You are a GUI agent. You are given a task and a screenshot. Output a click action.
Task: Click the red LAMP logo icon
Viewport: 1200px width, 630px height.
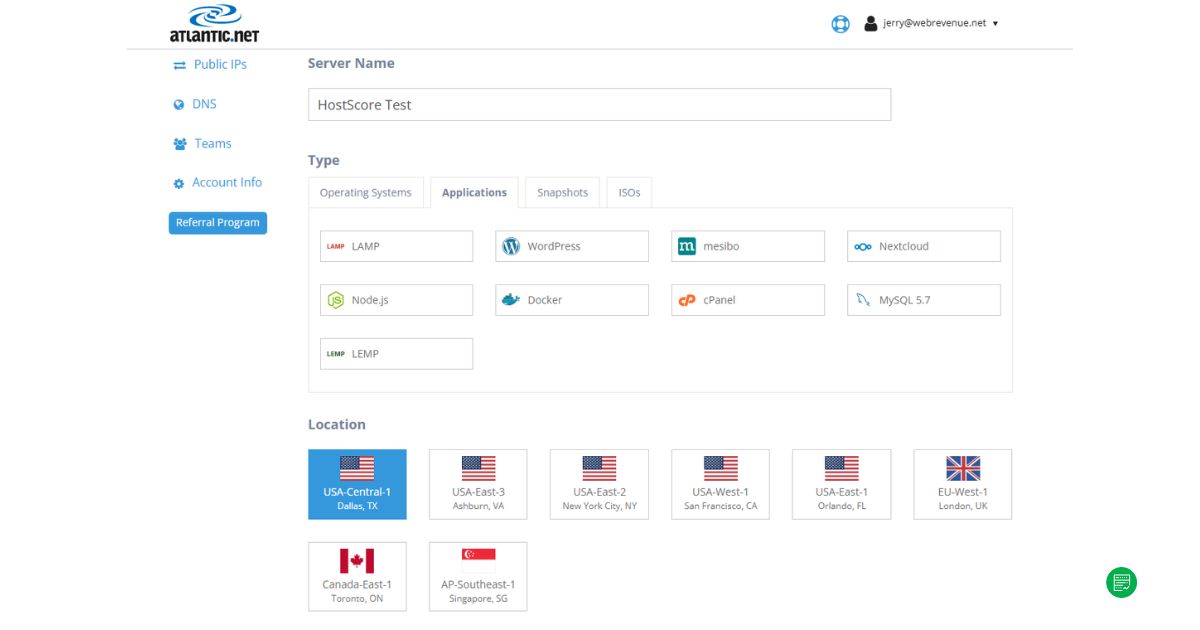pos(335,247)
